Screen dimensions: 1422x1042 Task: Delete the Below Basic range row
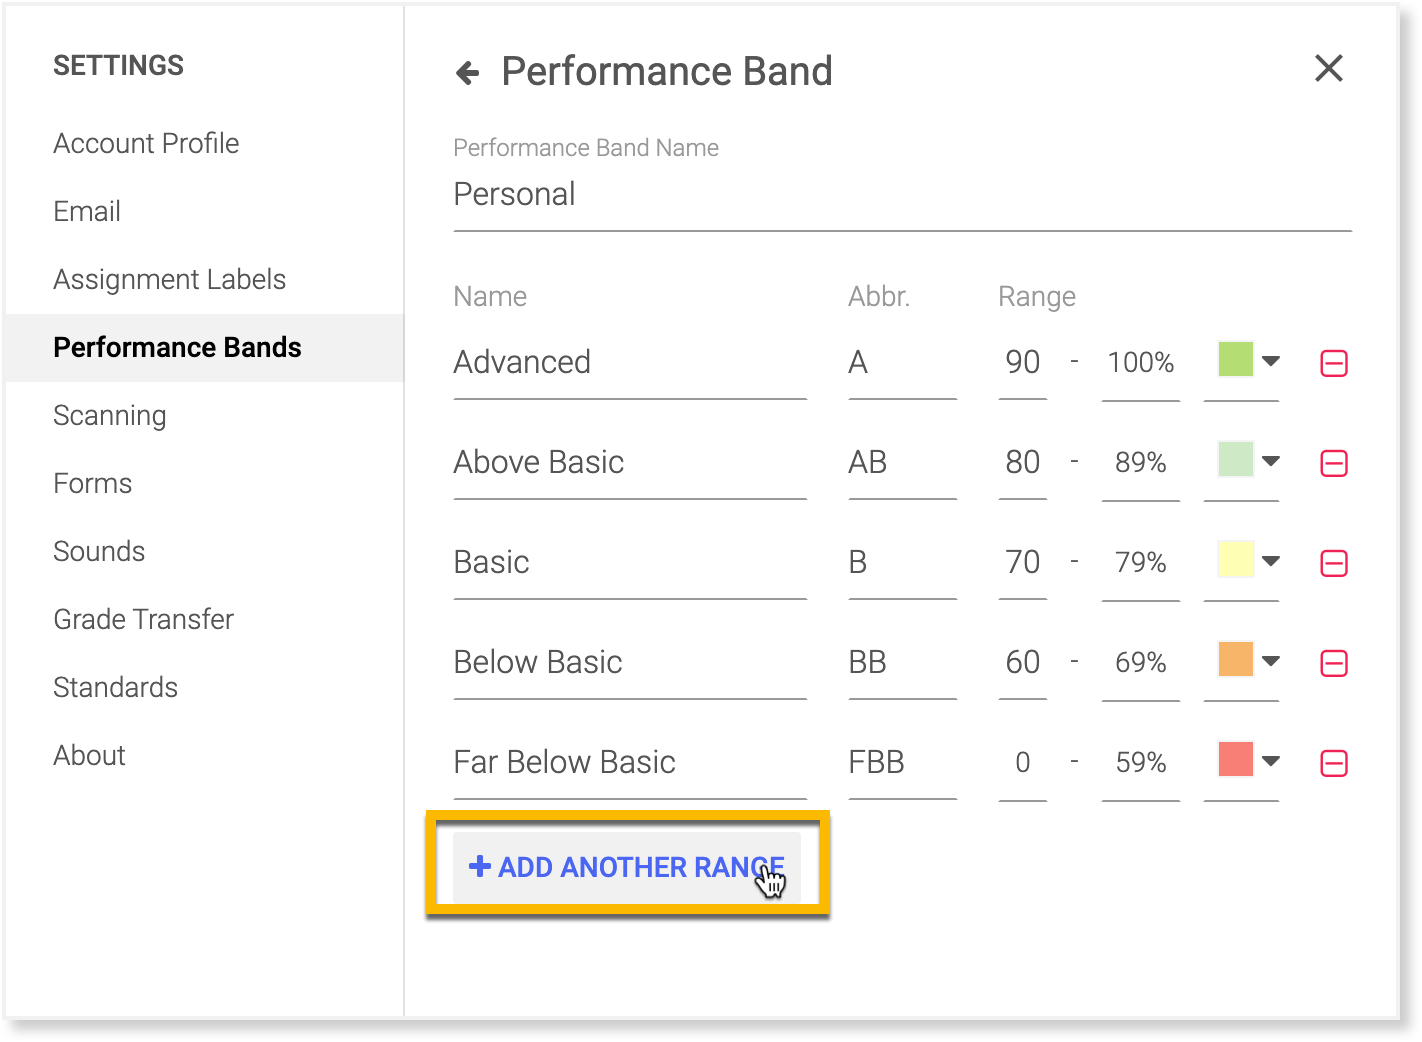[1334, 663]
